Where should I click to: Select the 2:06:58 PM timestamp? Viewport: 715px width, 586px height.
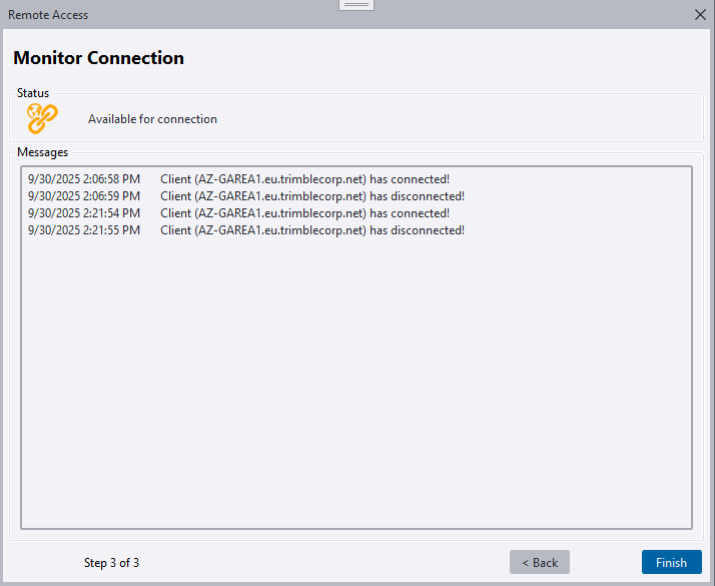[x=84, y=179]
